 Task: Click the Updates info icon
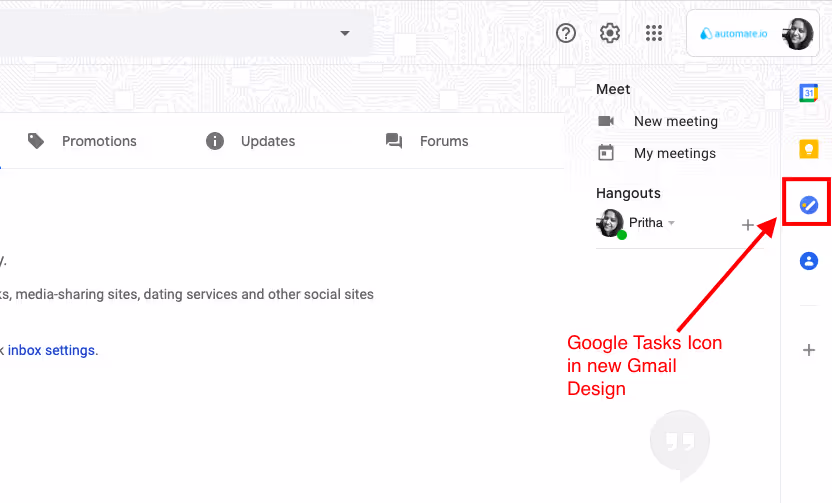[214, 141]
